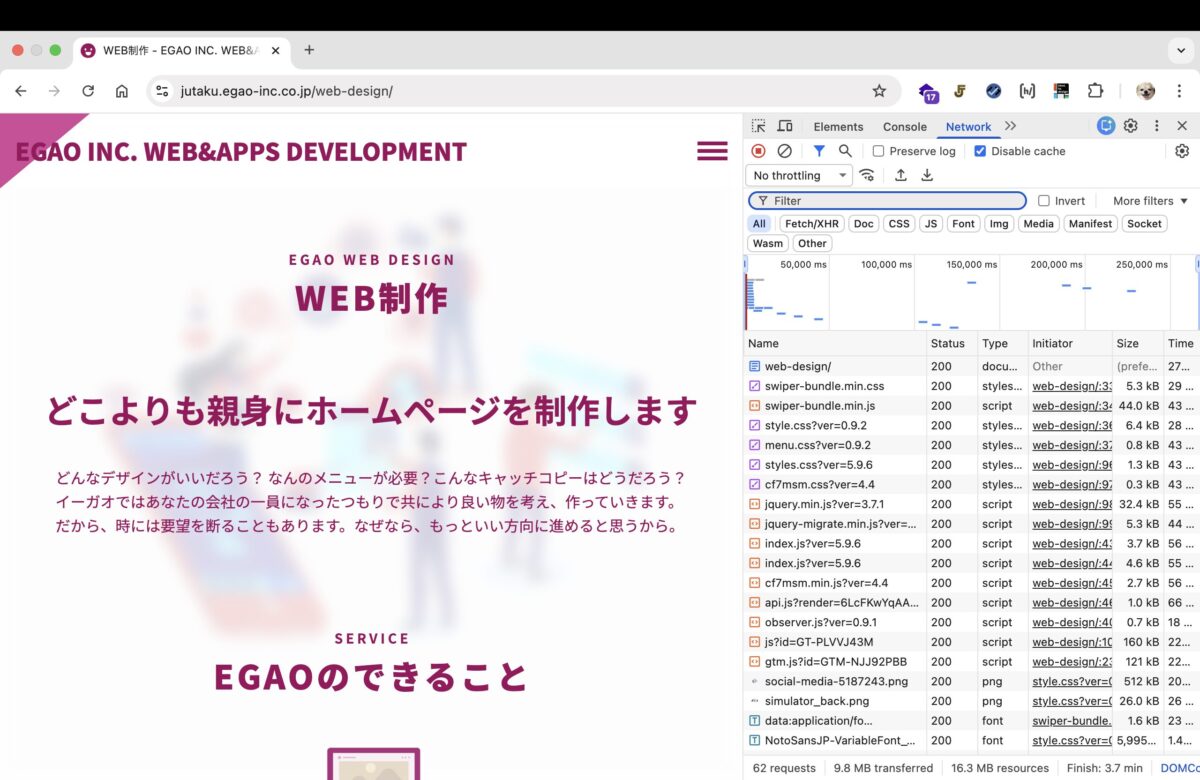Viewport: 1200px width, 780px height.
Task: Click the swiper-bundle.min.js initiator link
Action: point(1071,406)
